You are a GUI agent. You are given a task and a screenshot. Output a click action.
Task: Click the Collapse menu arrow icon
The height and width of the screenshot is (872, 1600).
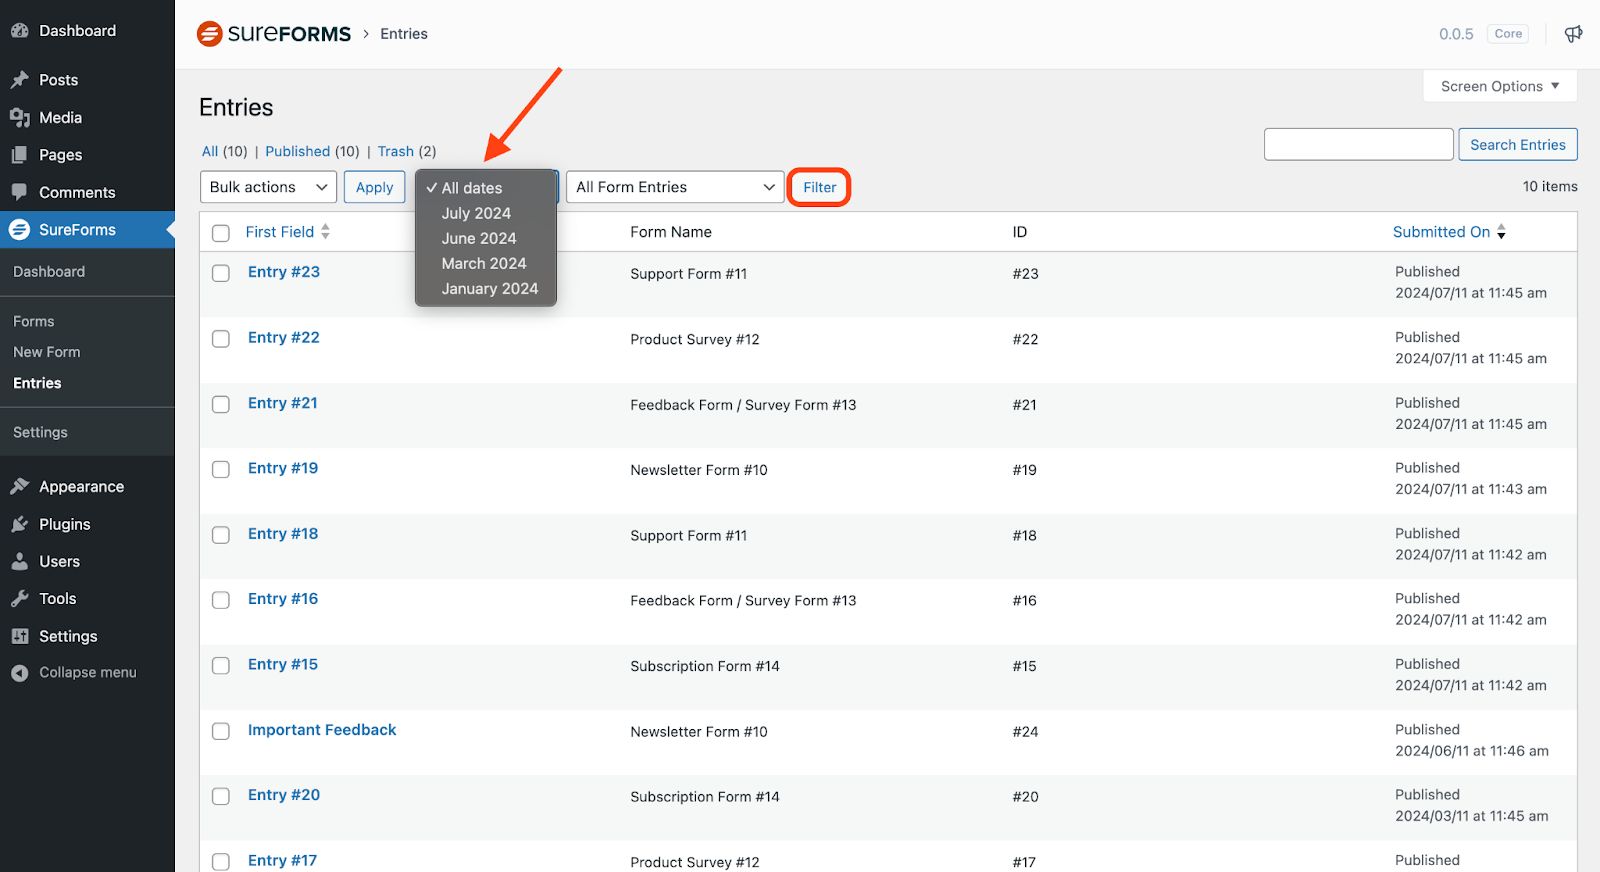point(19,673)
